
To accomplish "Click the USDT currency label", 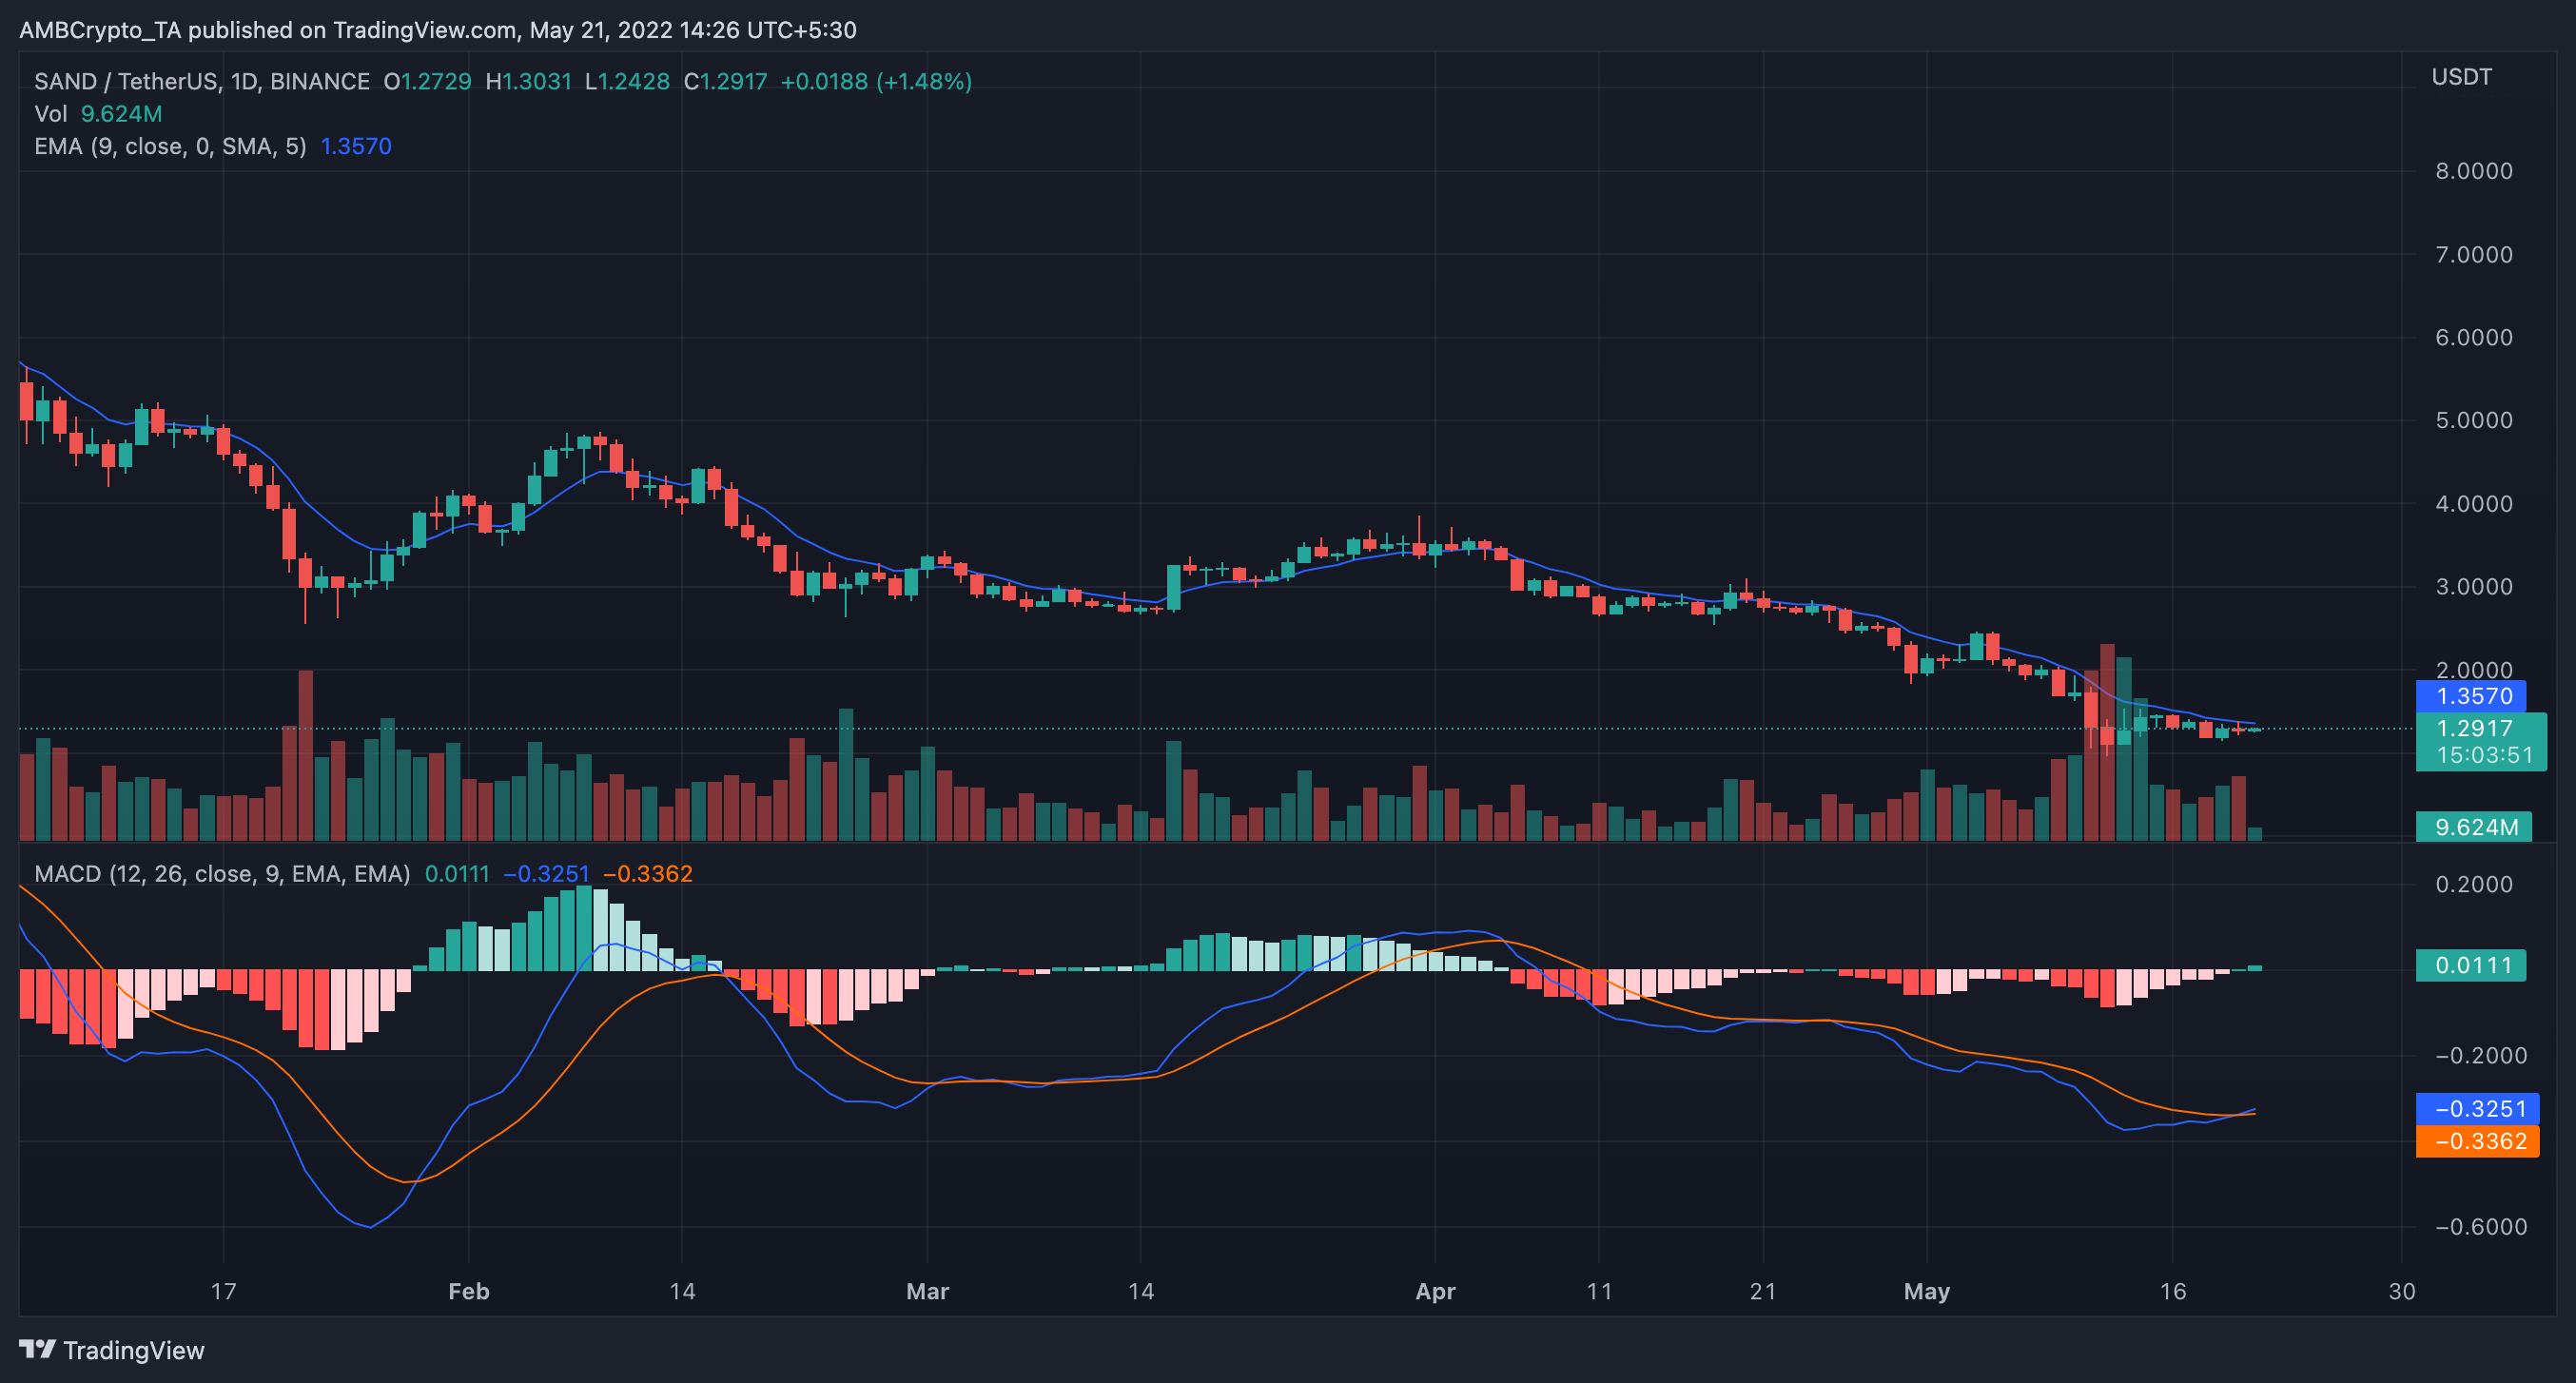I will [2461, 77].
